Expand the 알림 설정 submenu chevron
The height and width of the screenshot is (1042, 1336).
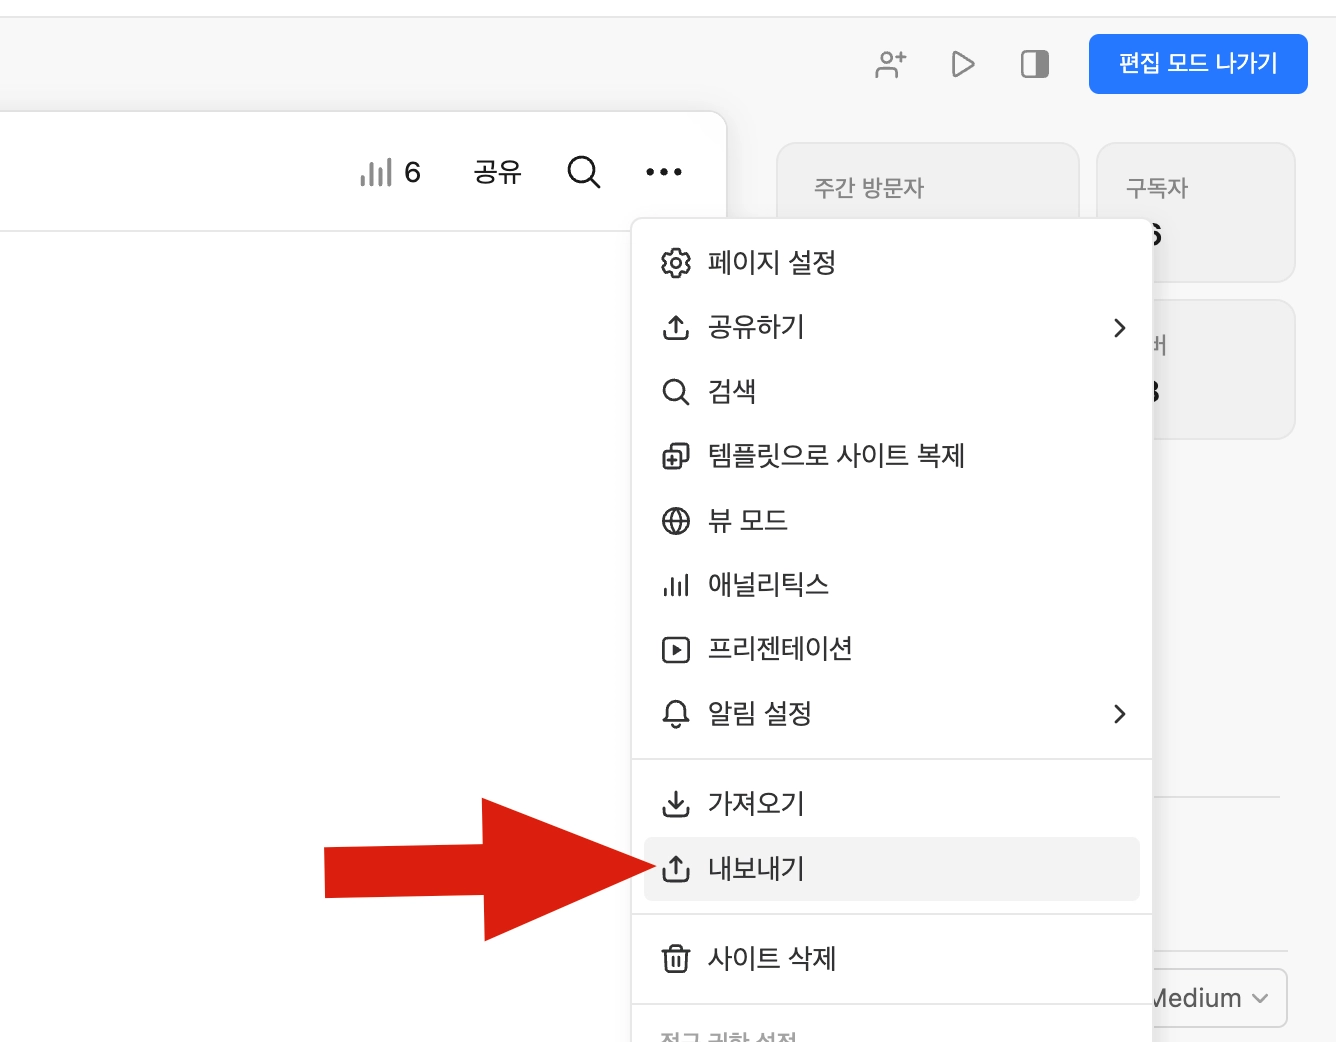1119,714
